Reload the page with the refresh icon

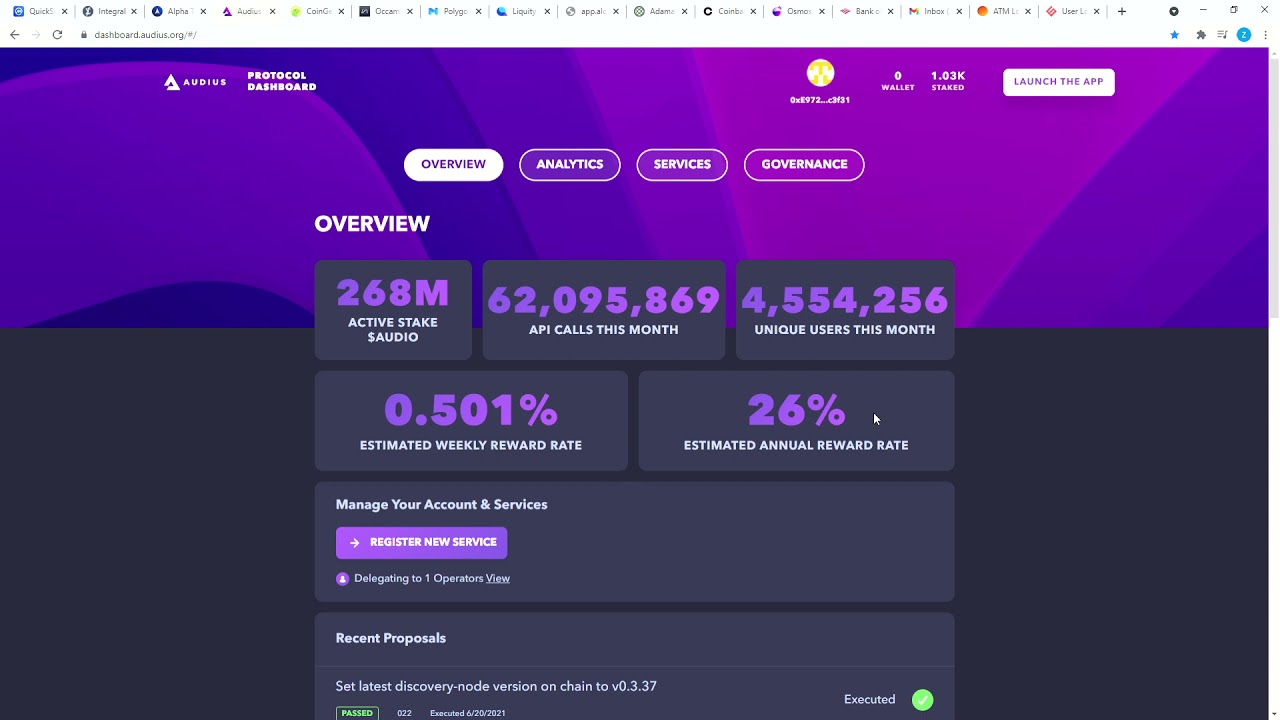tap(57, 34)
